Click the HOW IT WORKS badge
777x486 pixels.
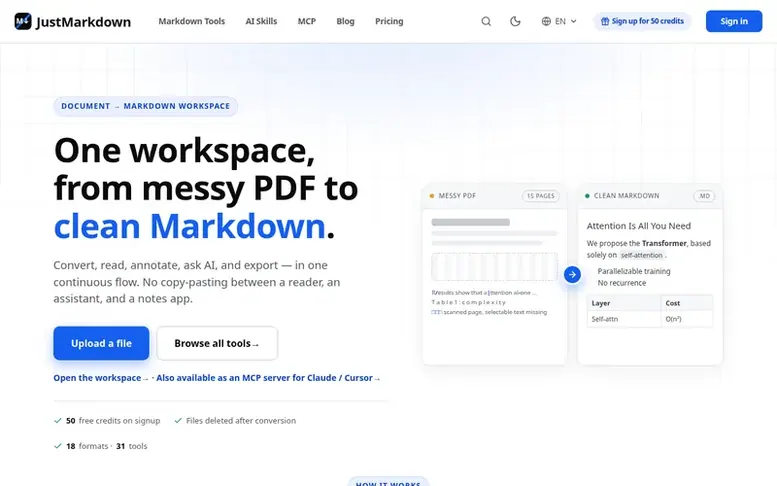388,482
